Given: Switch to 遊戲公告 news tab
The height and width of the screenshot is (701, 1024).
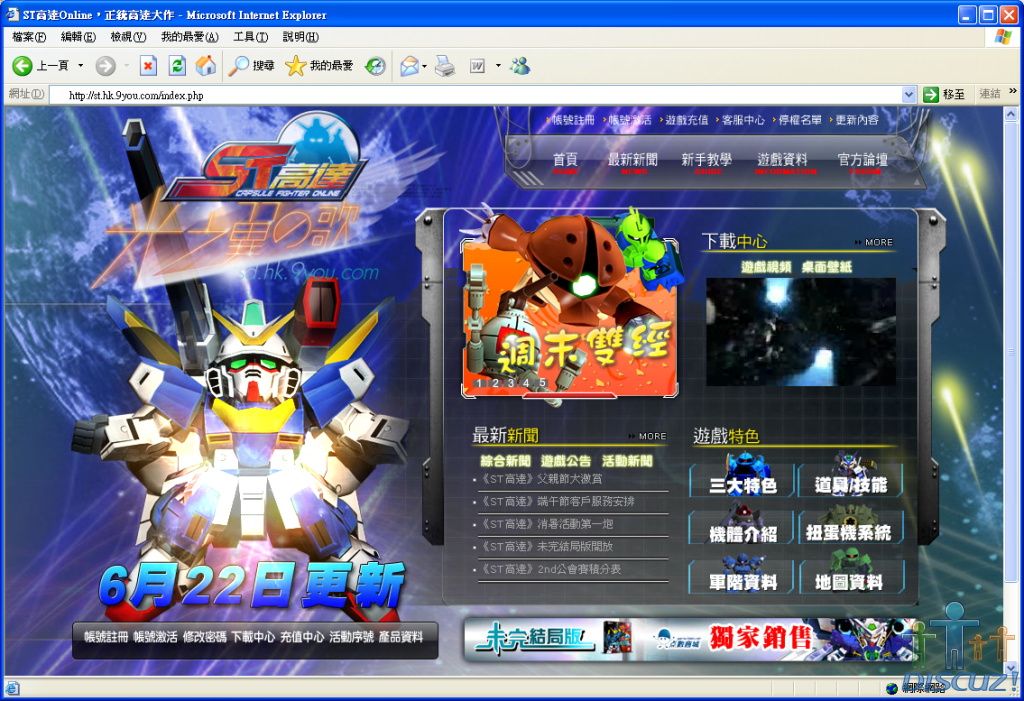Looking at the screenshot, I should (x=566, y=461).
